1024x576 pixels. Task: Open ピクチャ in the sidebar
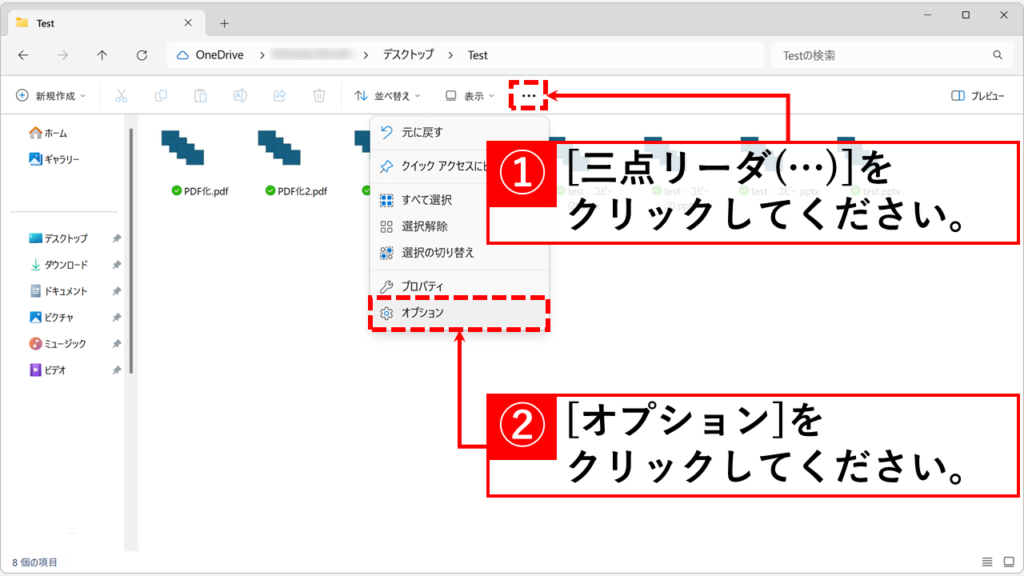coord(52,317)
